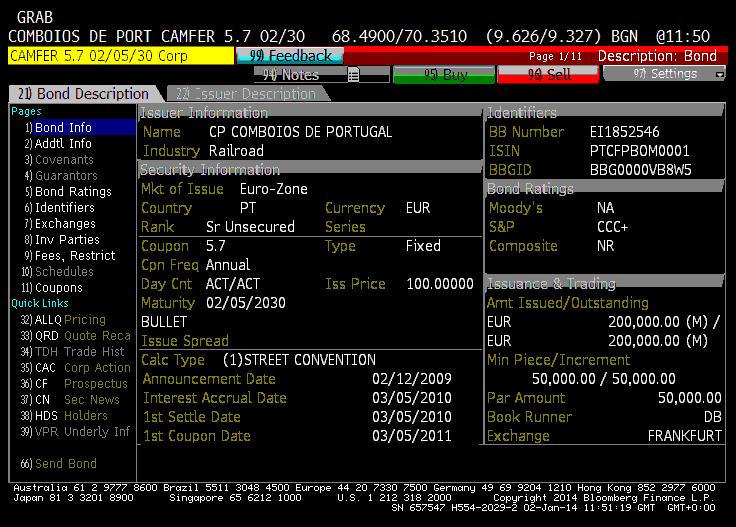
Task: Click Composite rating NR
Action: 605,246
